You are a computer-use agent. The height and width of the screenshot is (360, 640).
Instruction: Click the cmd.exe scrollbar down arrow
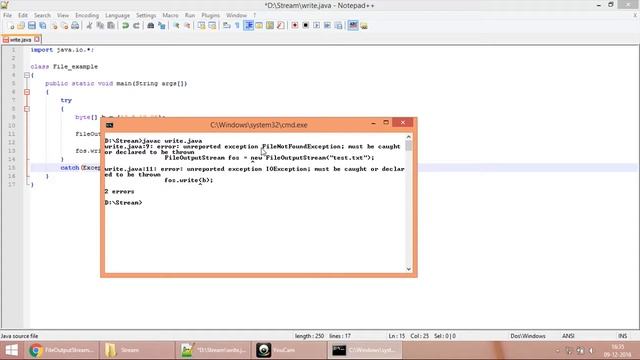tap(409, 269)
